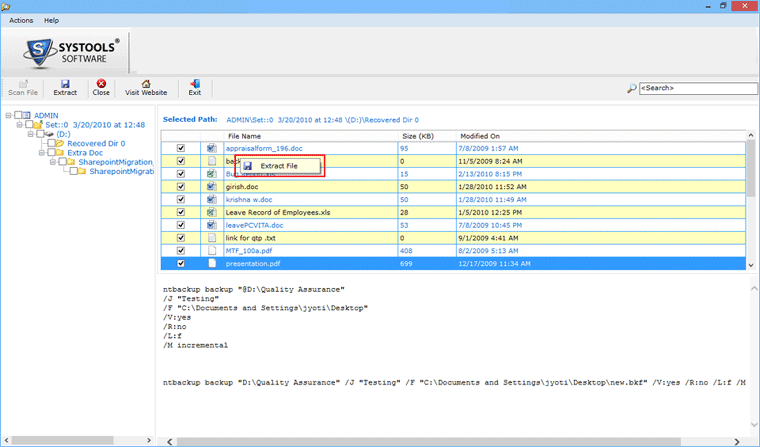Click the Word icon beside girish.doc
This screenshot has height=447, width=760.
click(x=212, y=187)
